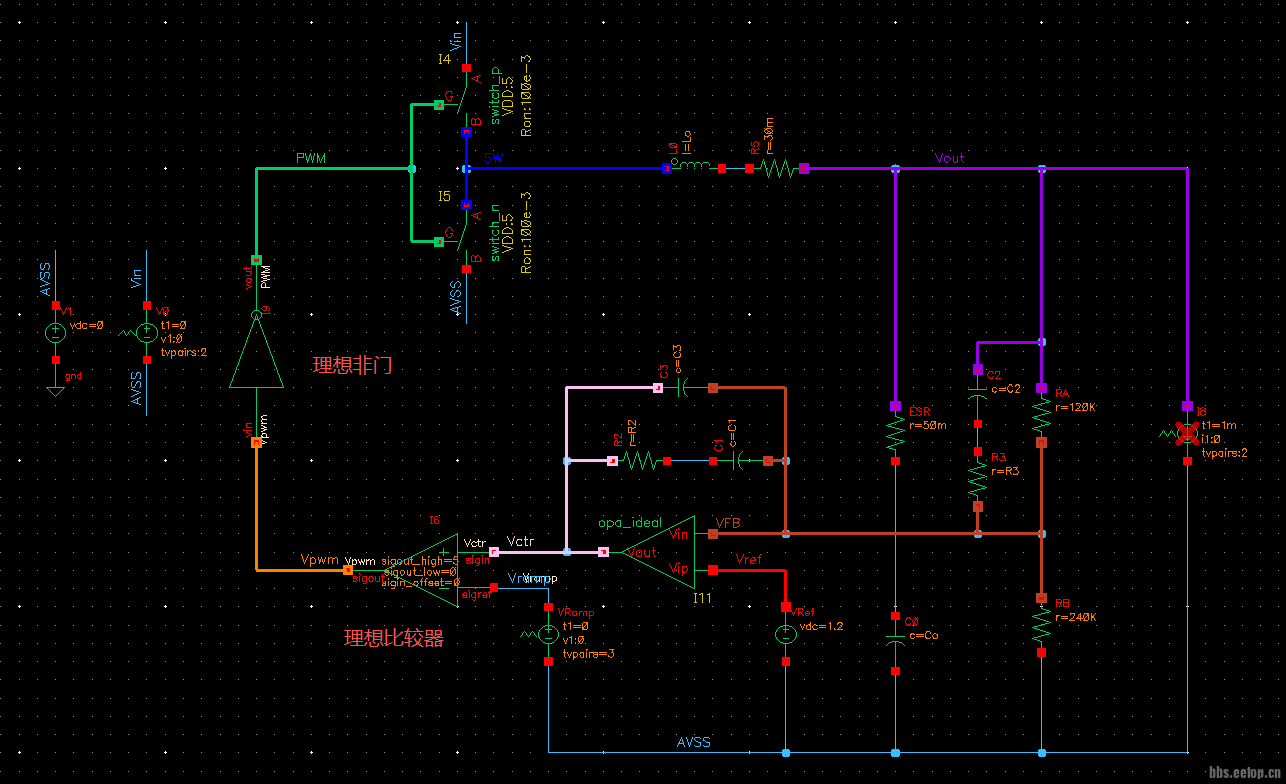Select the red-crossed current source I8
Image resolution: width=1286 pixels, height=784 pixels.
click(x=1187, y=434)
